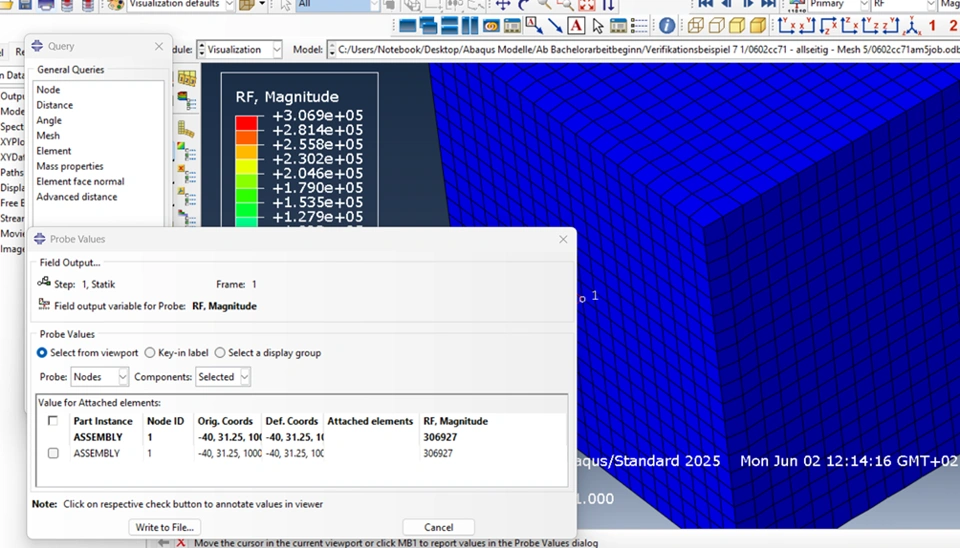Open the 'RF' output variable dropdown
Viewport: 960px width, 548px height.
click(x=904, y=4)
